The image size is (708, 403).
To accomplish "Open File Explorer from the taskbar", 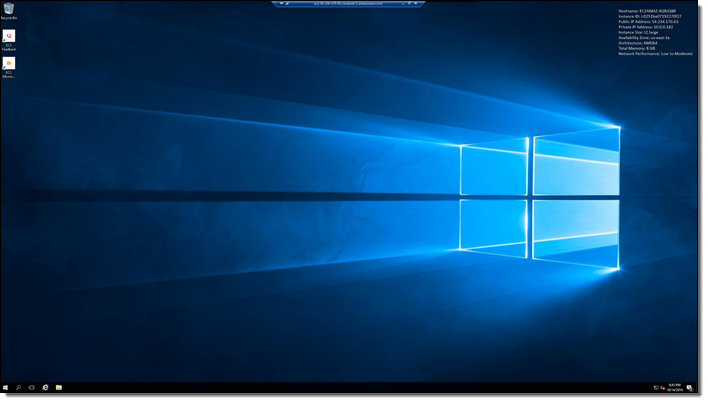I will point(59,387).
